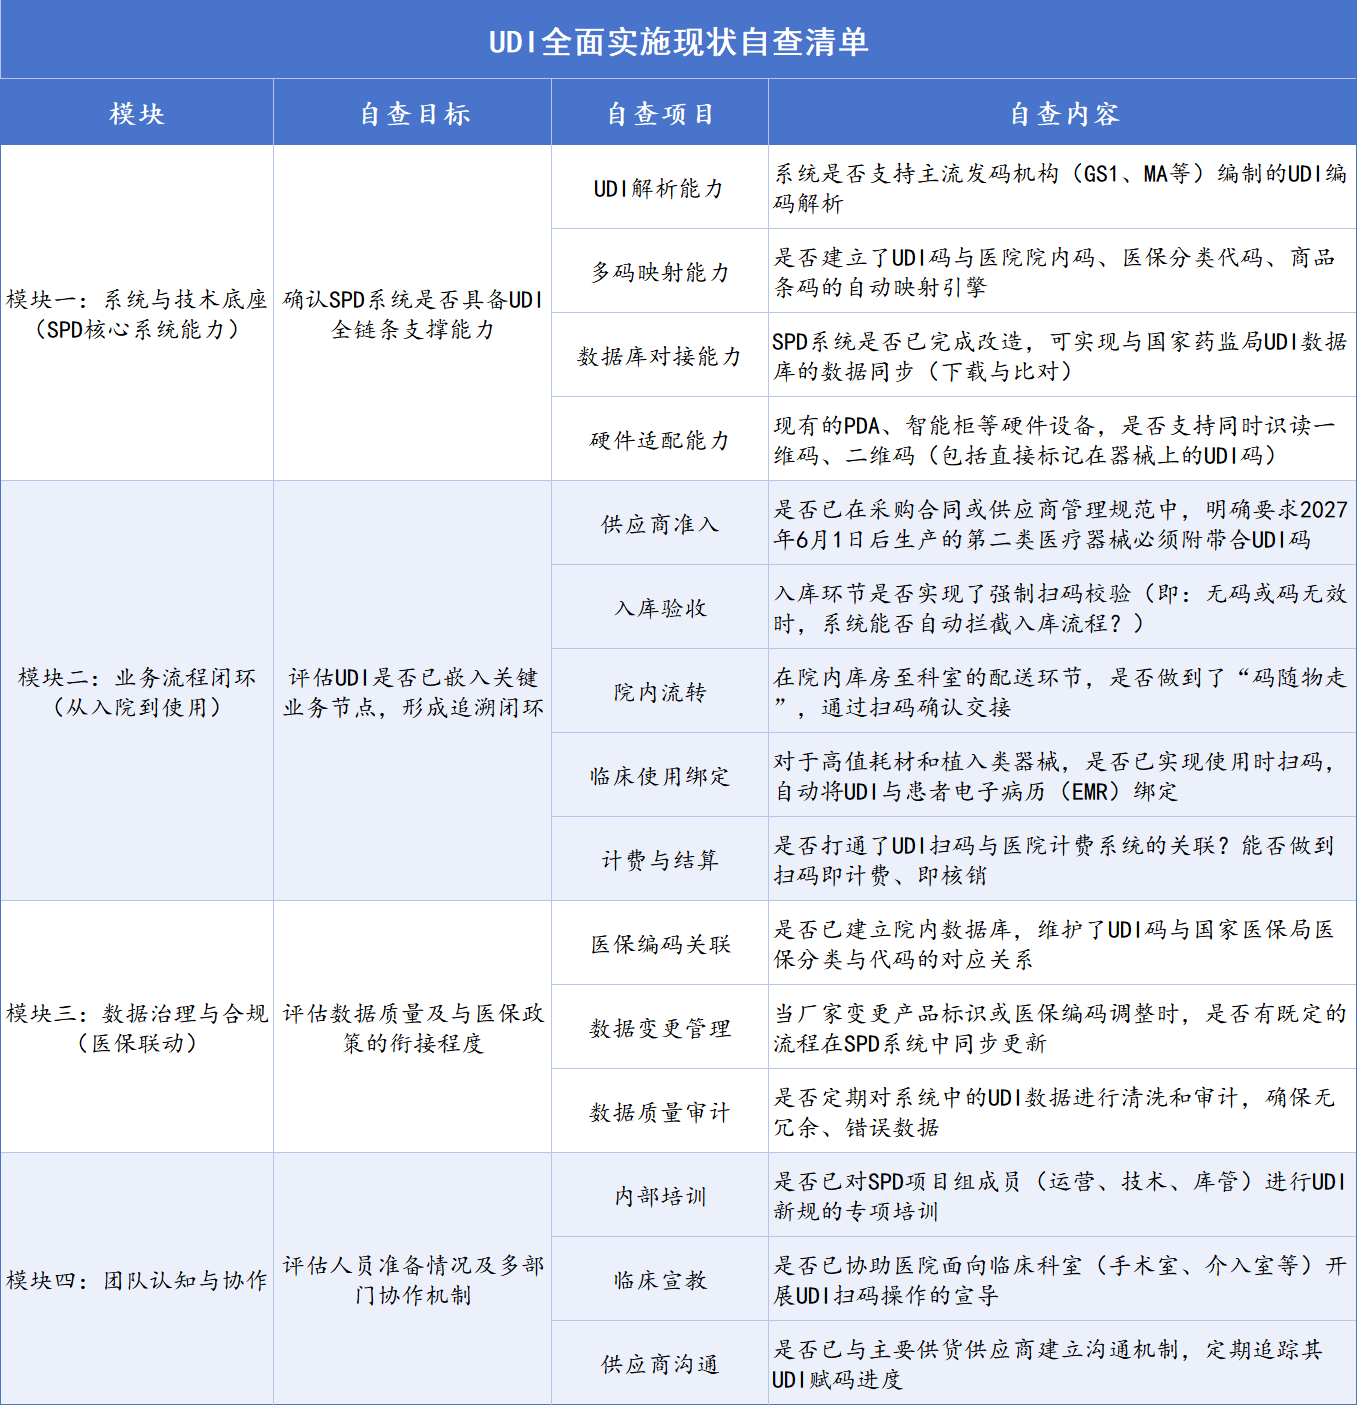1357x1405 pixels.
Task: Select the "模块" column header
Action: [x=137, y=113]
